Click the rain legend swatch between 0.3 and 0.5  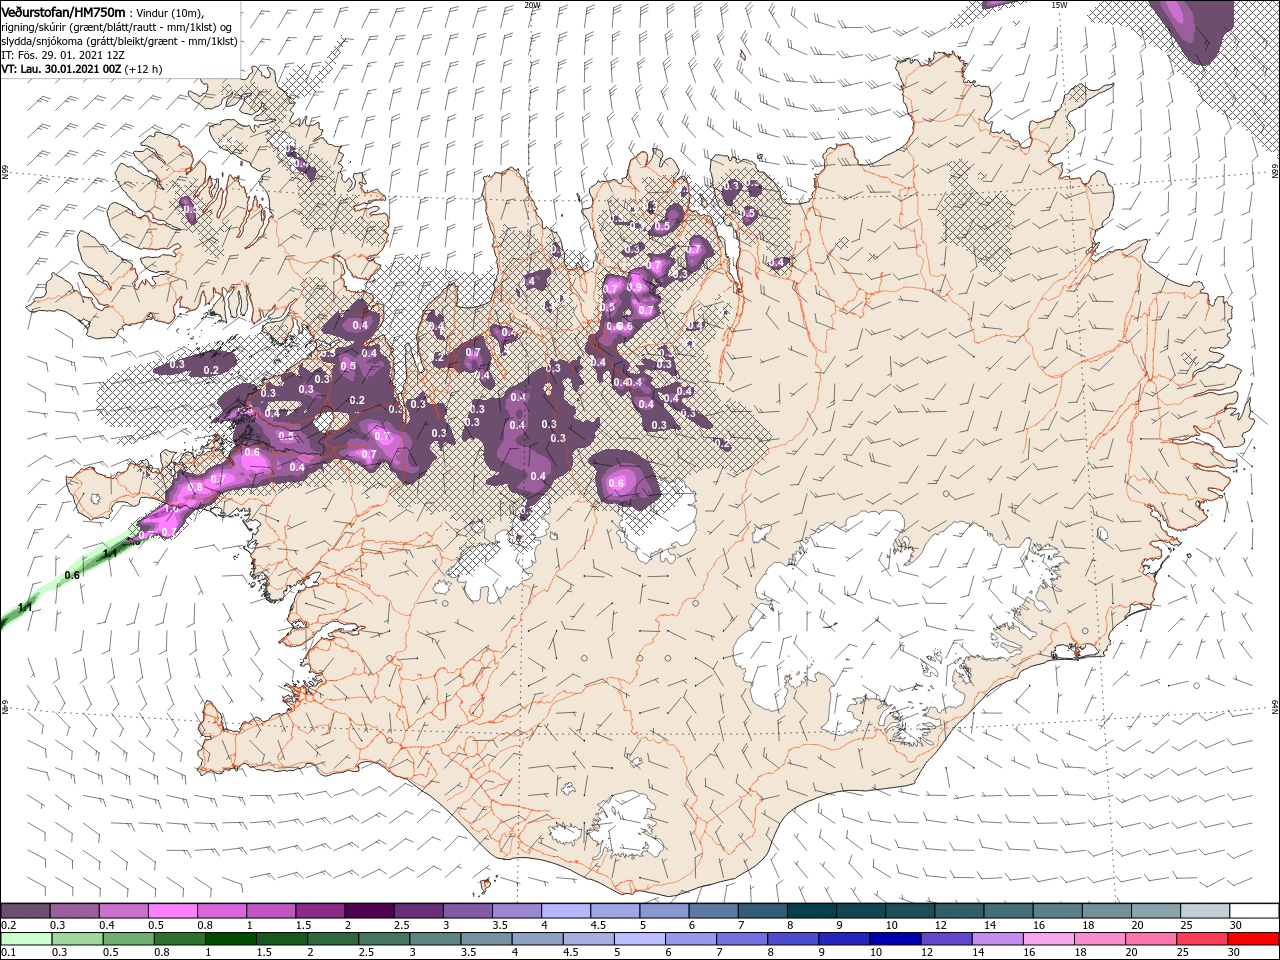click(77, 939)
